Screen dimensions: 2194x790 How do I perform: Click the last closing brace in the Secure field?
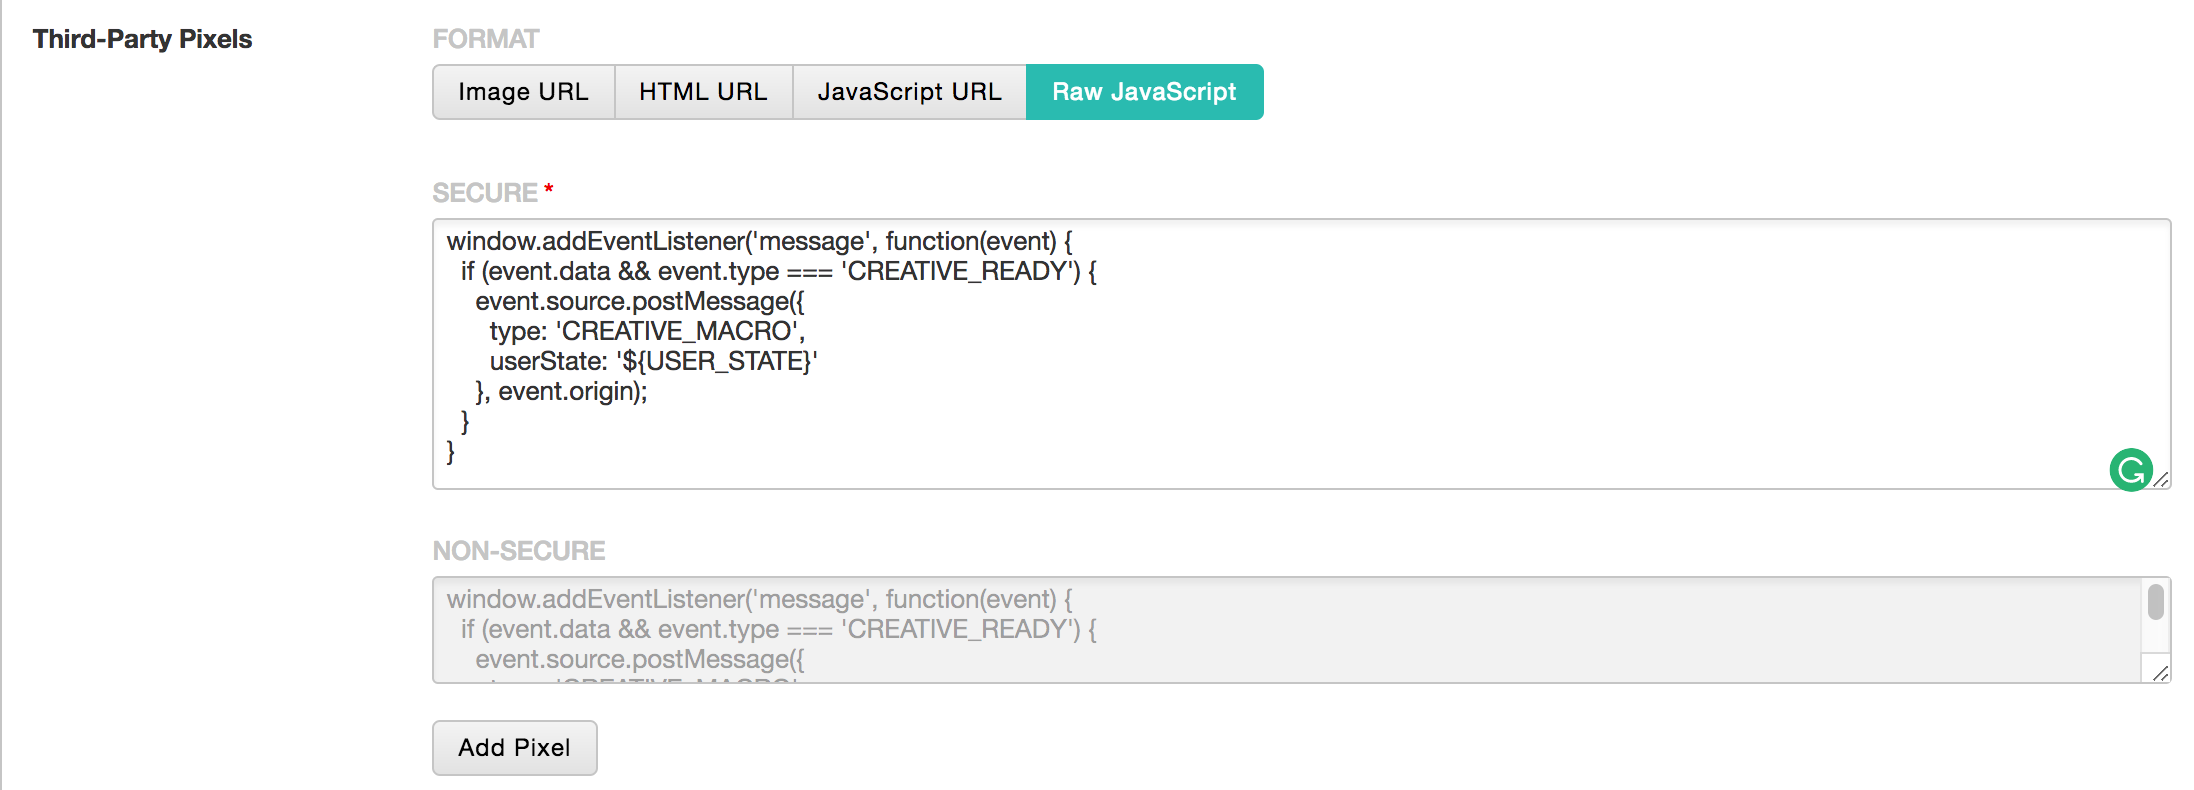click(451, 452)
